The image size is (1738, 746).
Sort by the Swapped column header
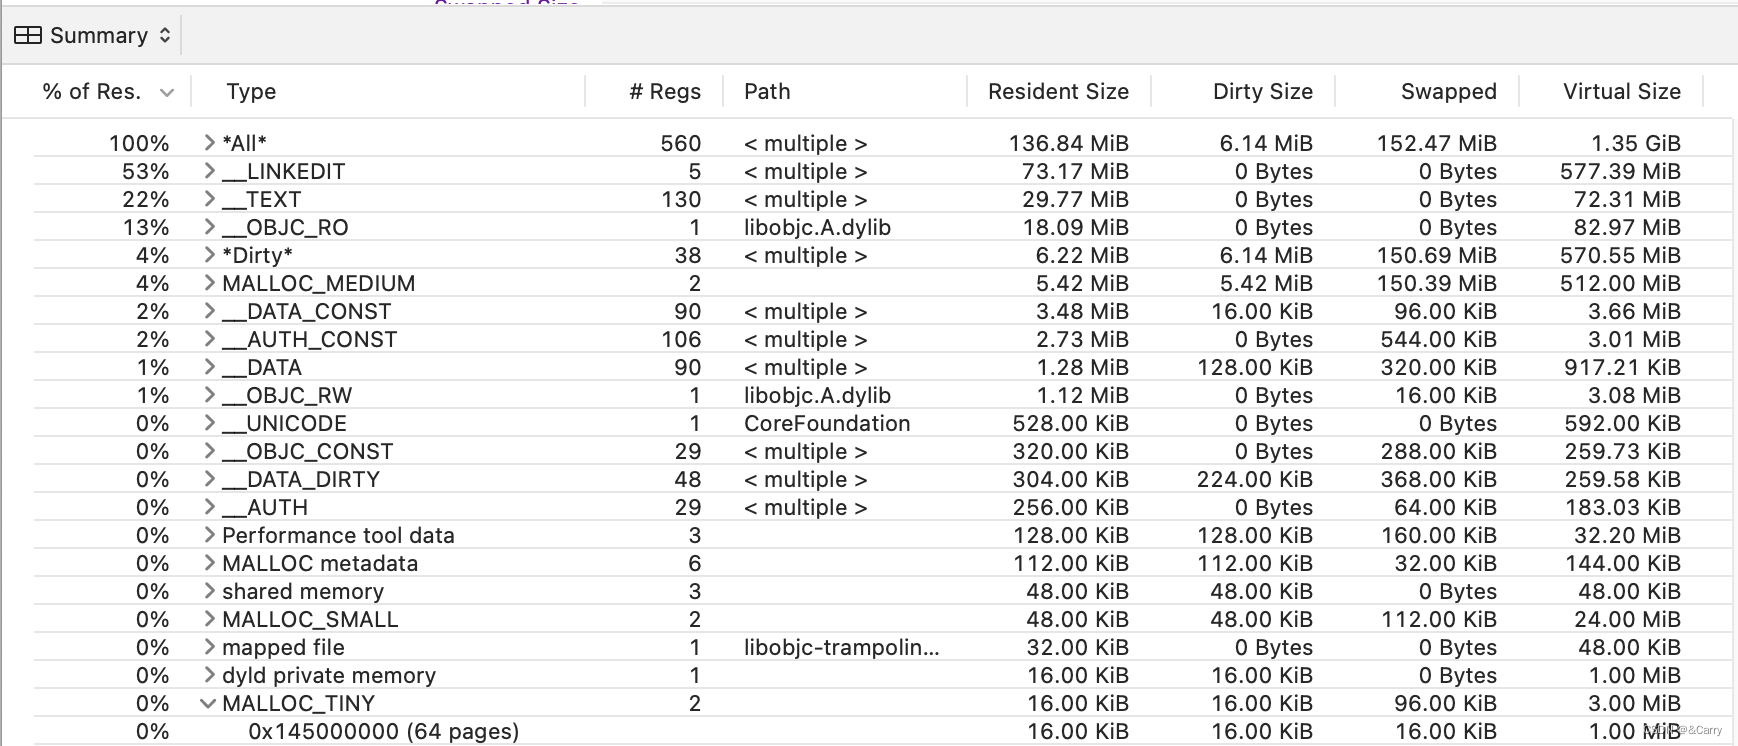[1449, 92]
